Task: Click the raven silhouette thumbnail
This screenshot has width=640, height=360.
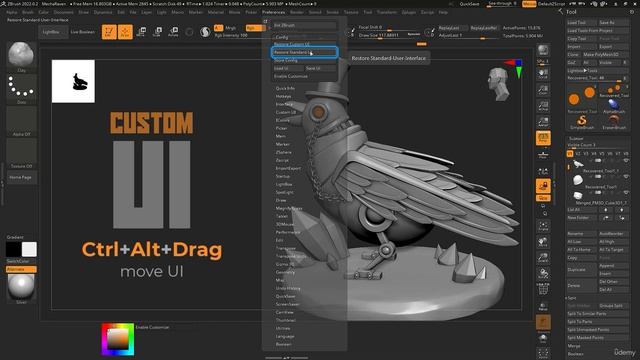Action: tap(73, 81)
